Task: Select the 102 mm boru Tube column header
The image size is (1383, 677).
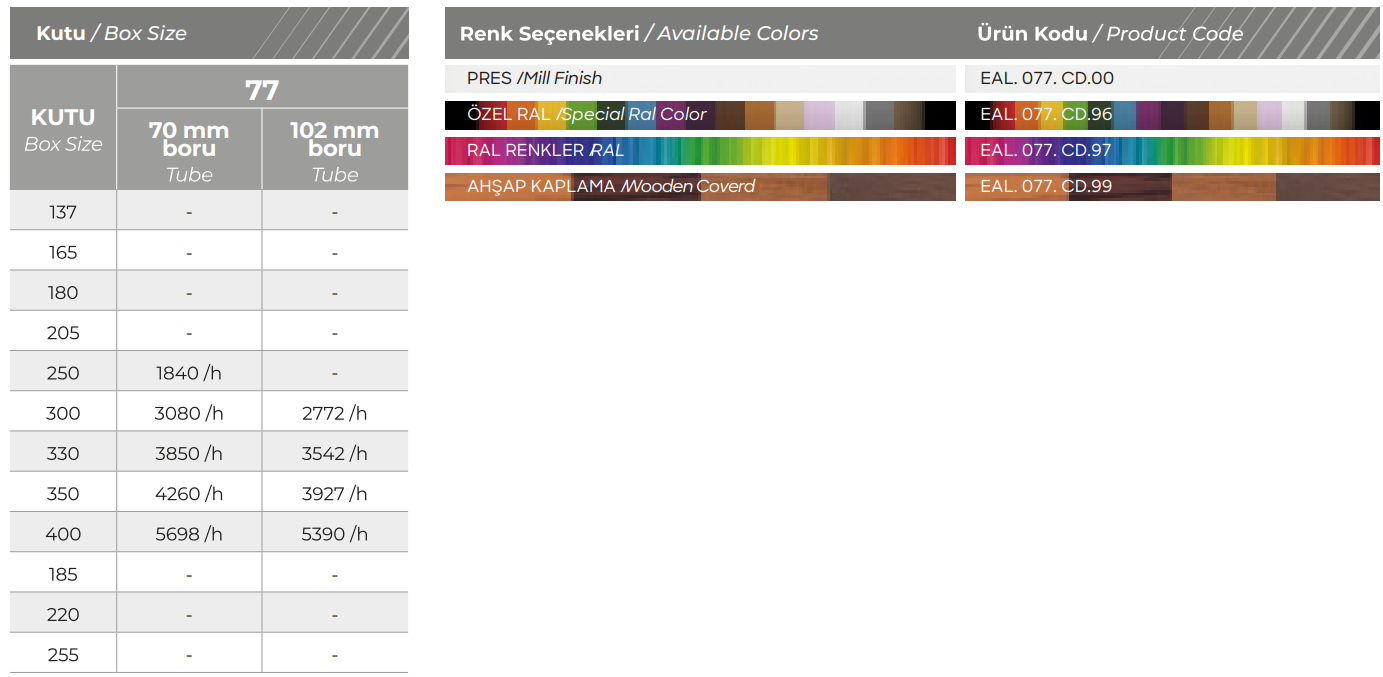Action: click(x=334, y=150)
